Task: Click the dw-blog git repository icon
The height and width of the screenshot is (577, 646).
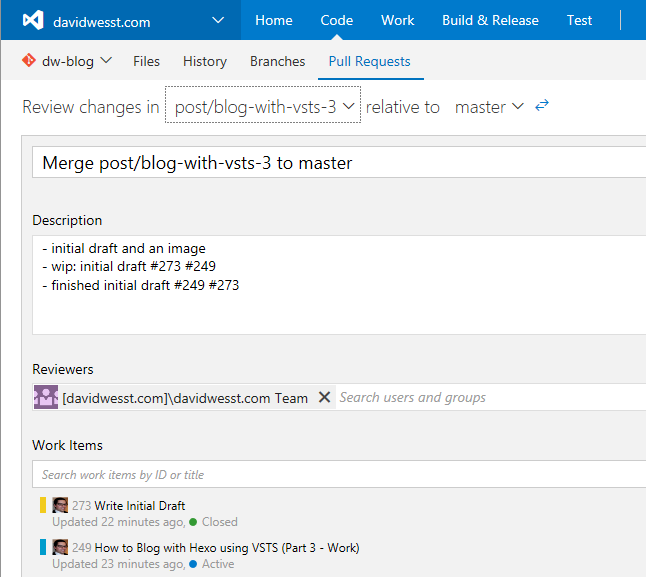Action: pyautogui.click(x=29, y=60)
